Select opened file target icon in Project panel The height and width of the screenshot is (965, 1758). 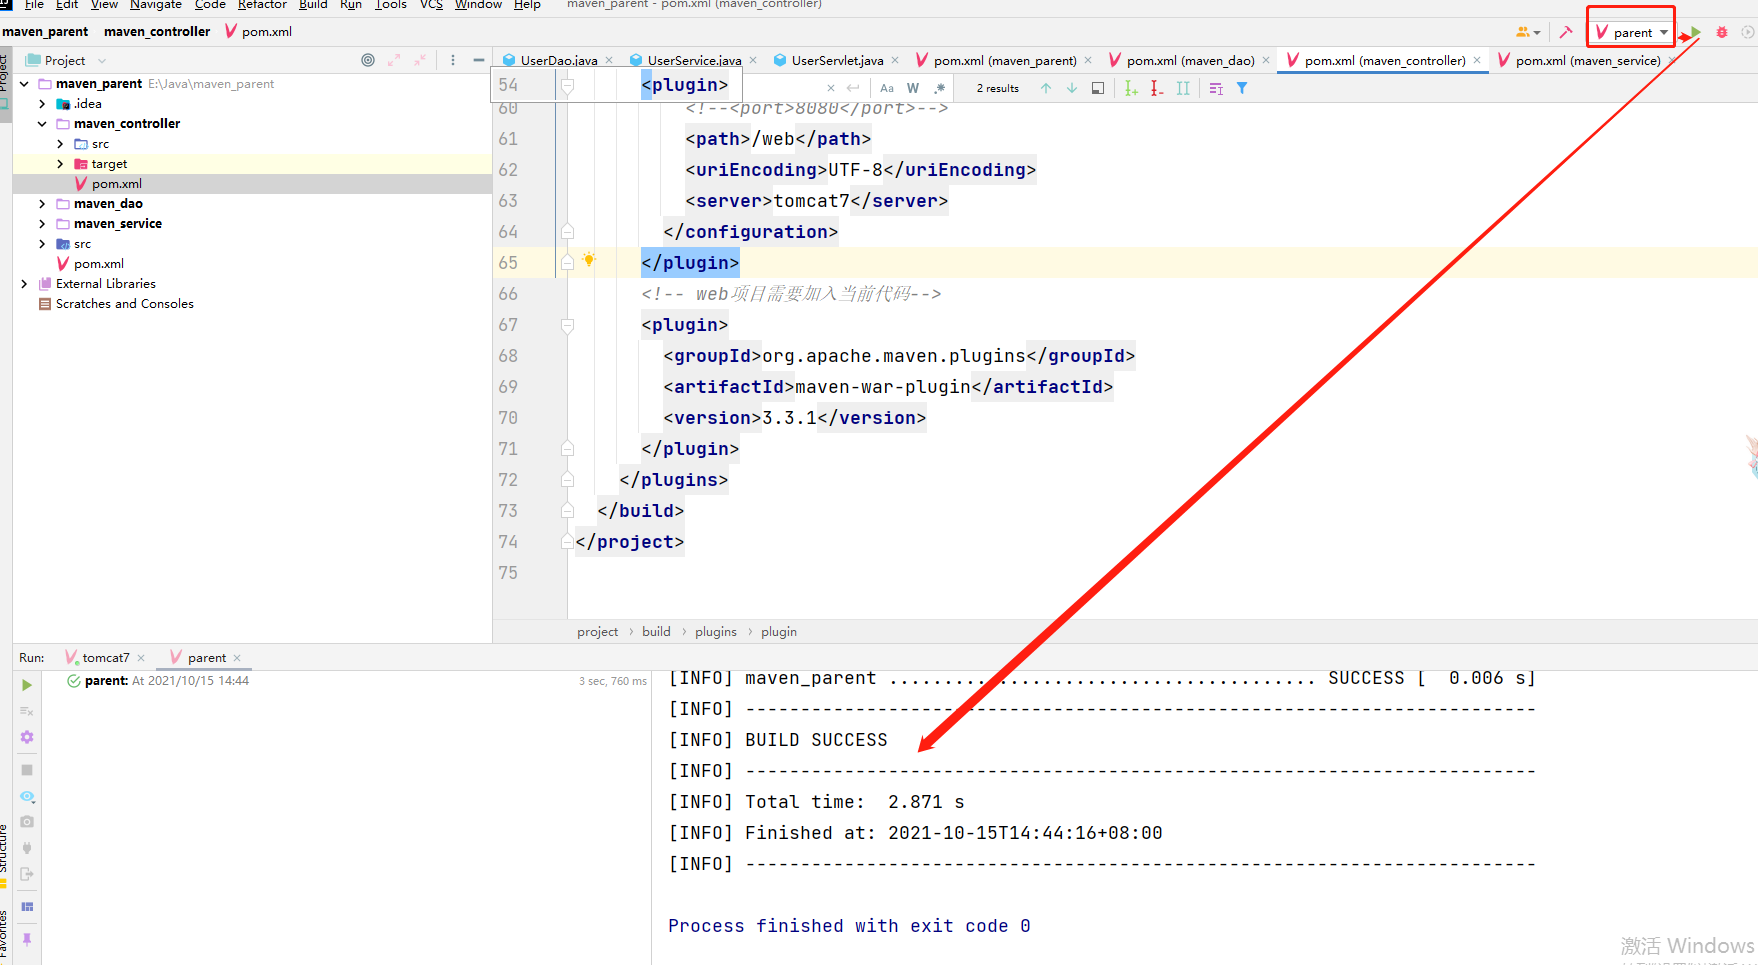368,60
